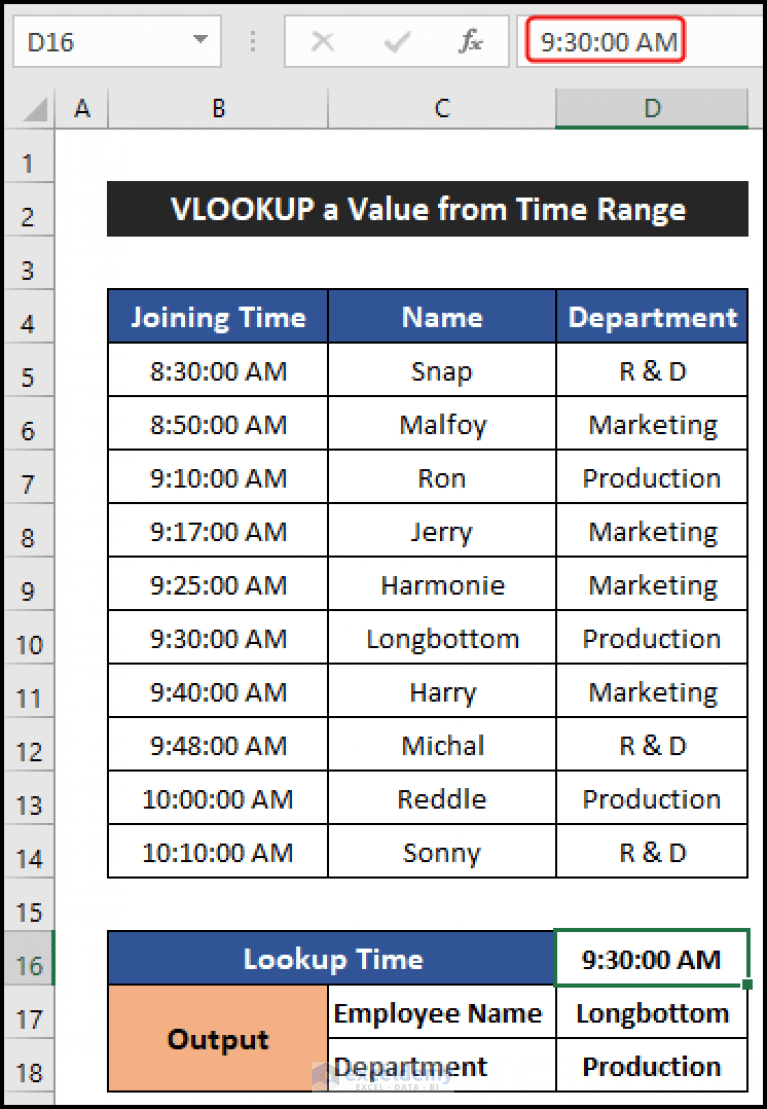Open the Name Box dropdown arrow
This screenshot has width=767, height=1109.
click(196, 40)
